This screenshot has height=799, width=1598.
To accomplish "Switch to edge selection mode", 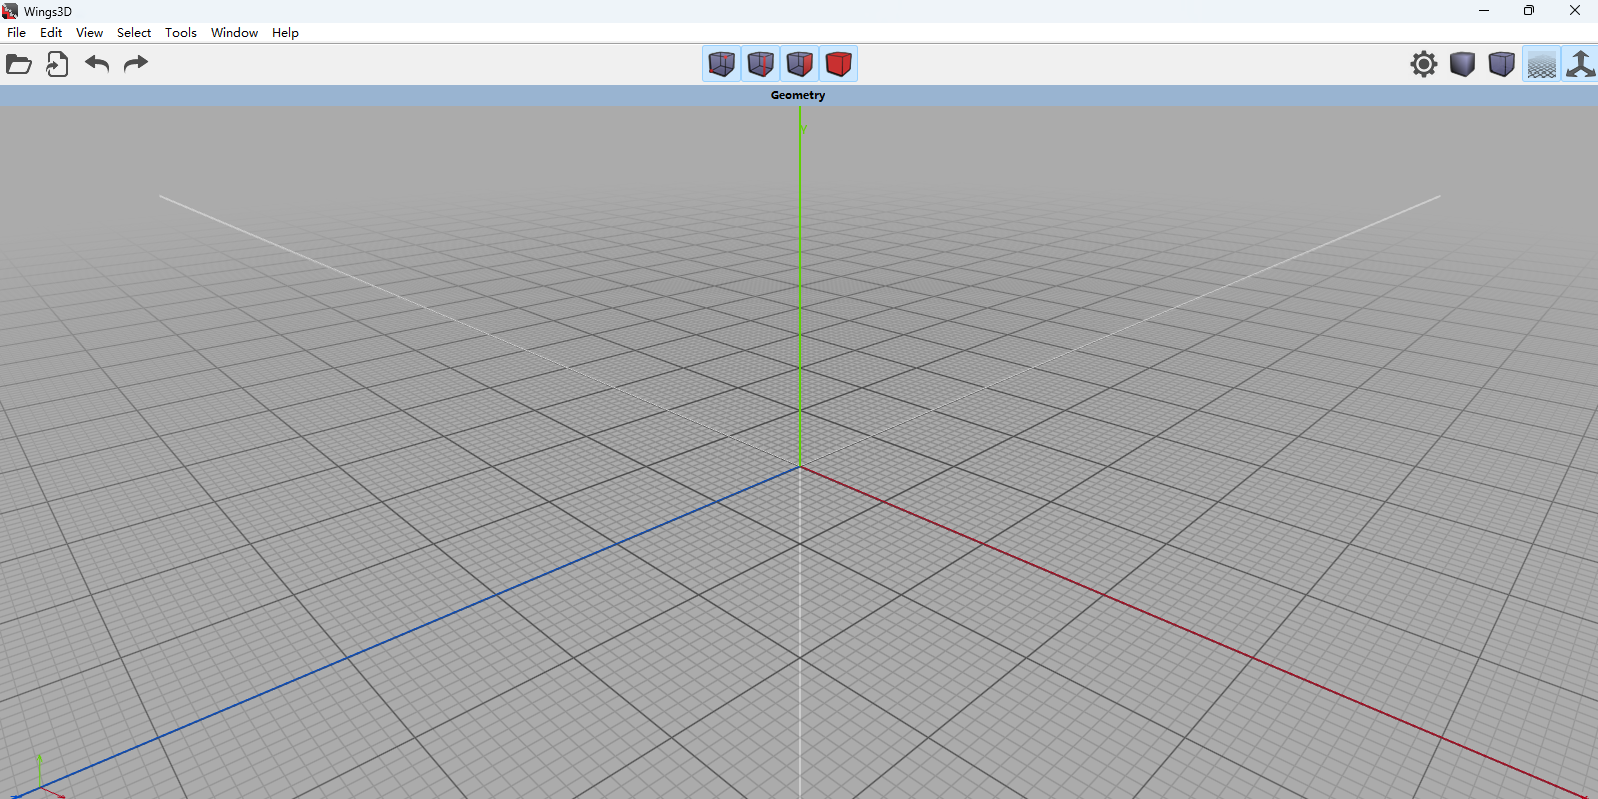I will point(760,64).
